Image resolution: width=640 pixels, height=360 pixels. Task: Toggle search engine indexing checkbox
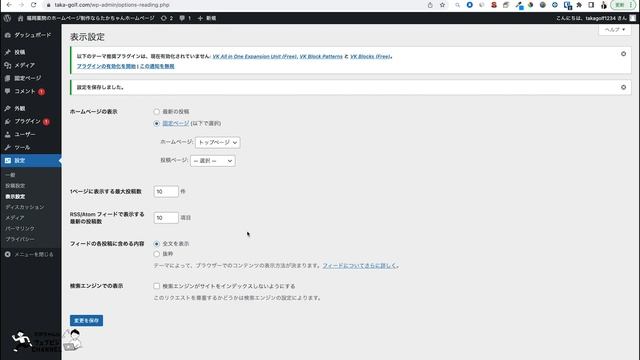point(156,286)
